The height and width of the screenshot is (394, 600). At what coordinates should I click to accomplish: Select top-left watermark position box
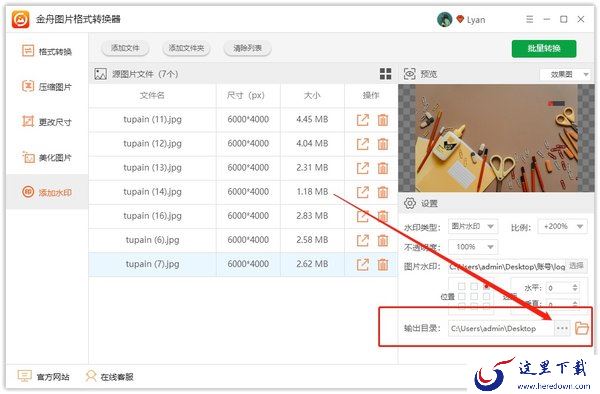pos(462,286)
